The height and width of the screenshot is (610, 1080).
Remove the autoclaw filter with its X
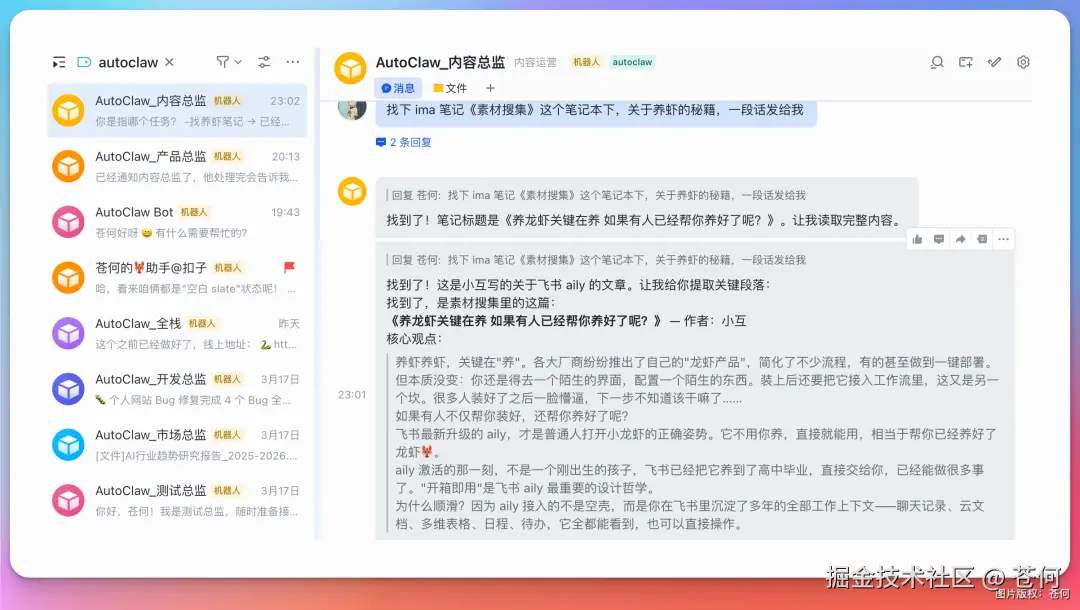(x=169, y=61)
